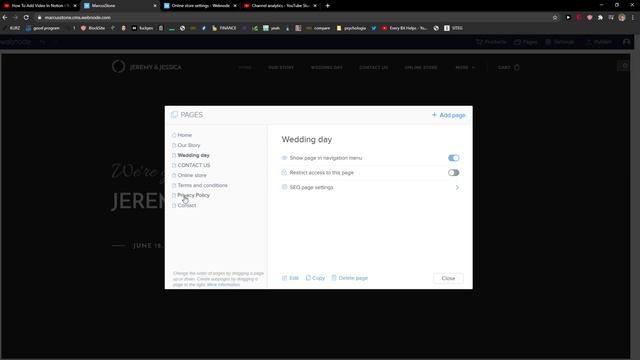Click the address bar URL
The width and height of the screenshot is (640, 360).
[78, 18]
